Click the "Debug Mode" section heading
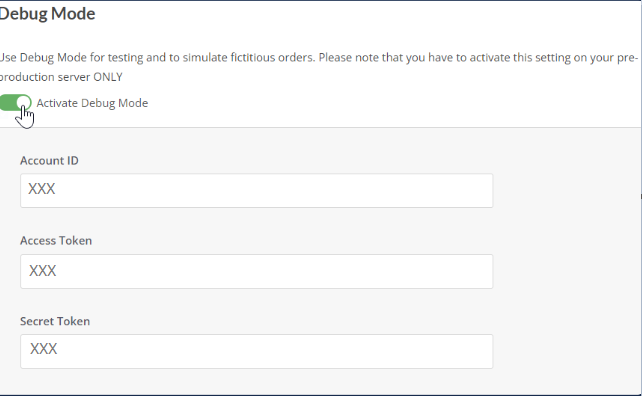 (47, 14)
